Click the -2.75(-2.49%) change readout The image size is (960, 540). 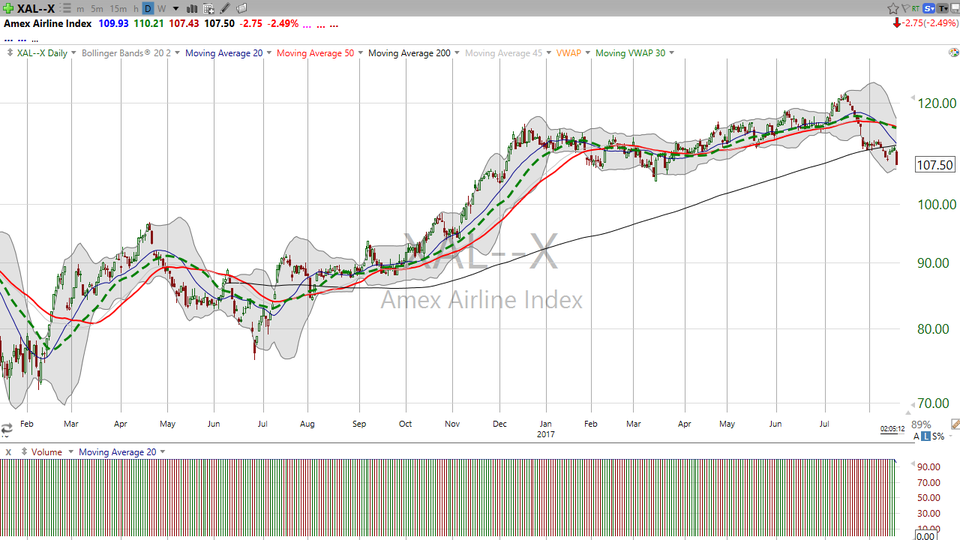point(931,23)
